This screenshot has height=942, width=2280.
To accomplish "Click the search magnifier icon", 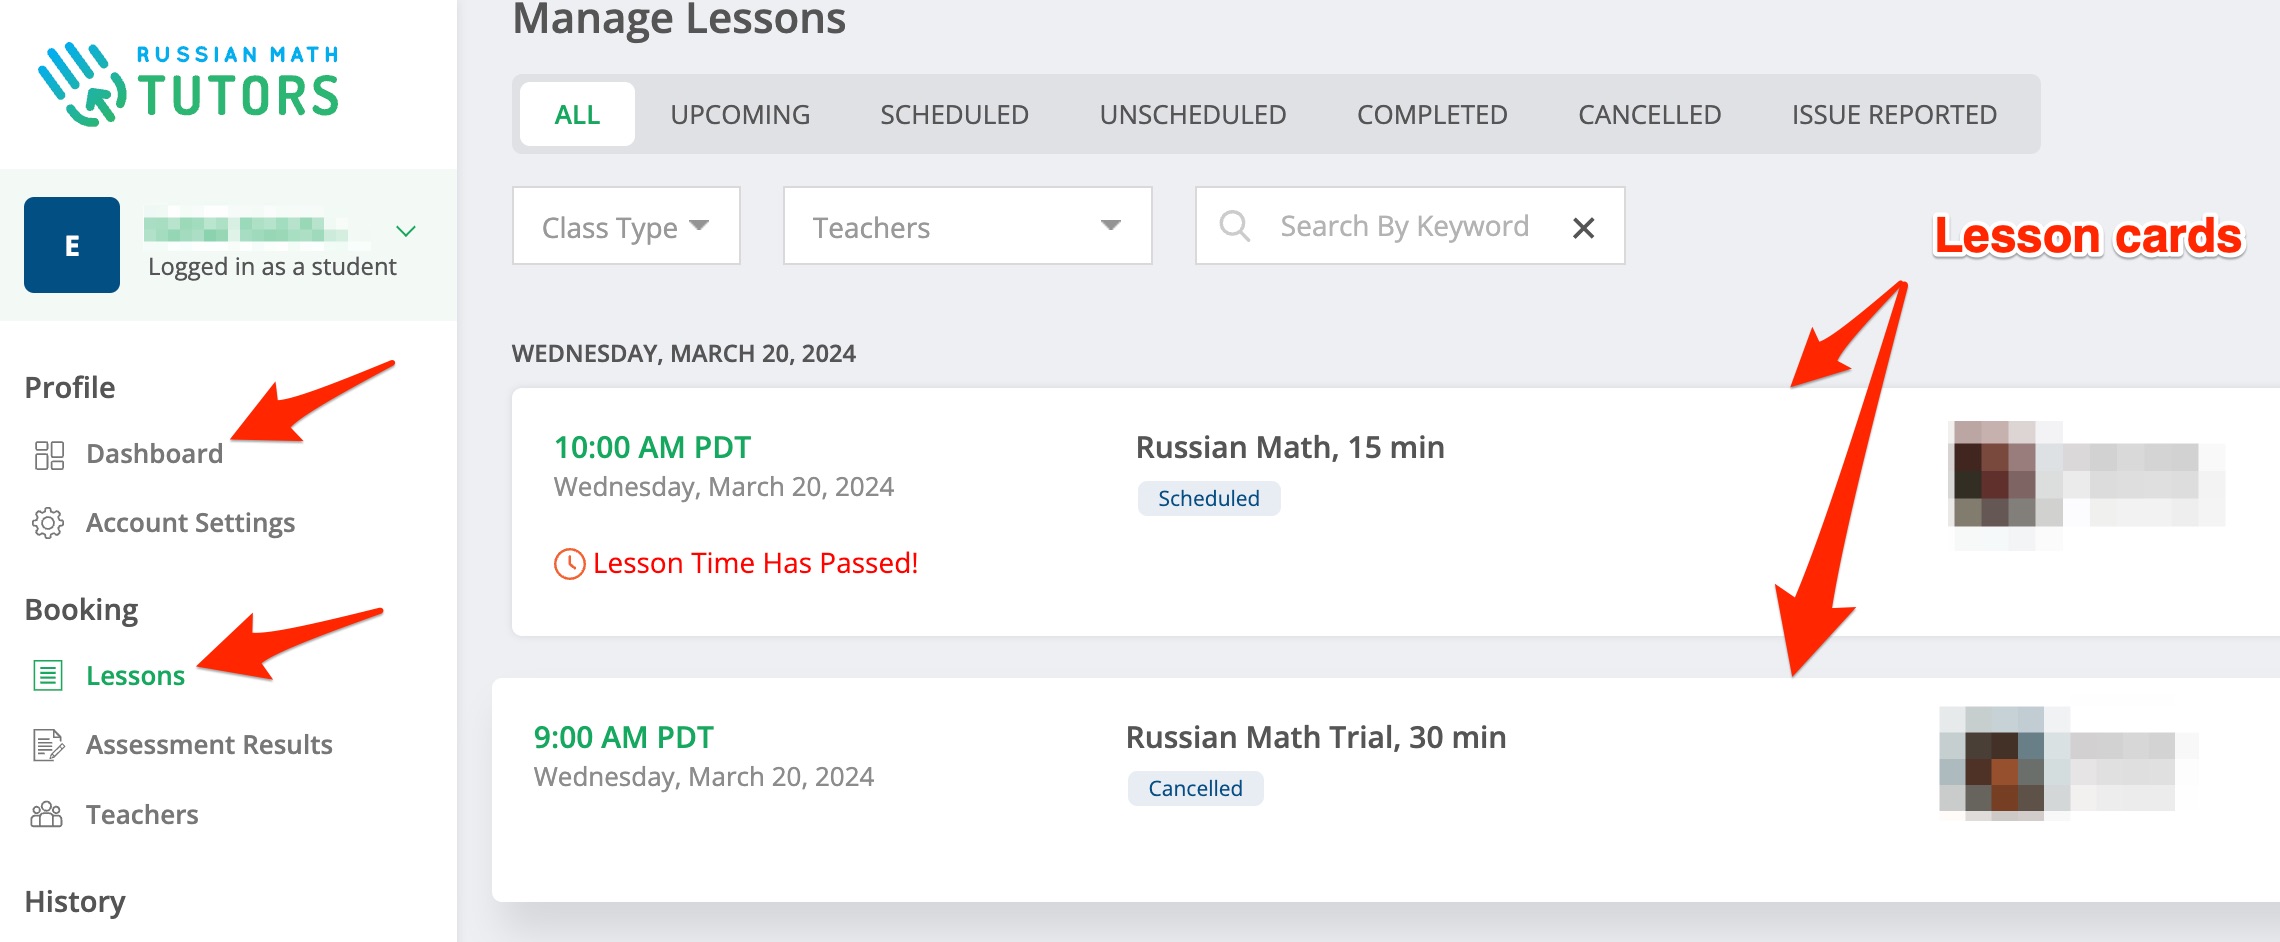I will click(1235, 226).
